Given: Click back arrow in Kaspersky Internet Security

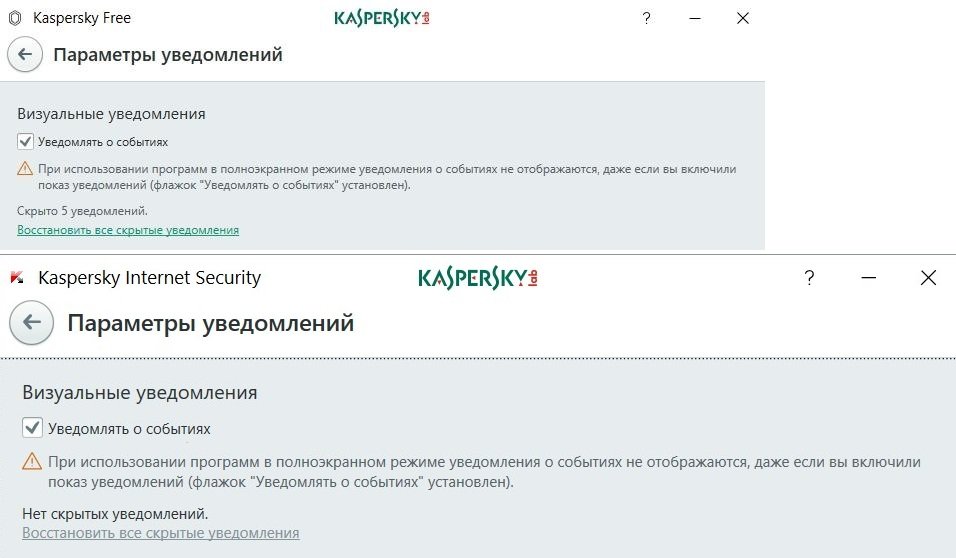Looking at the screenshot, I should coord(32,322).
